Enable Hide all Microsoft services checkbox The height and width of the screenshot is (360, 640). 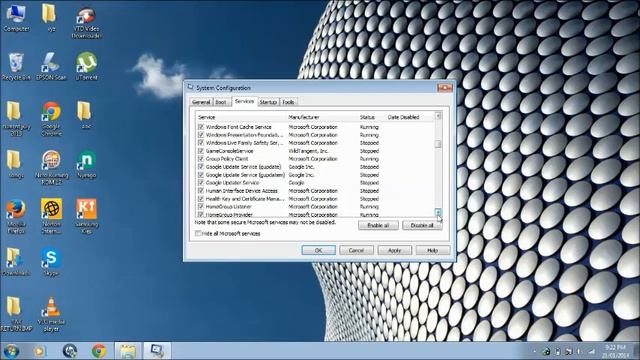pos(198,233)
